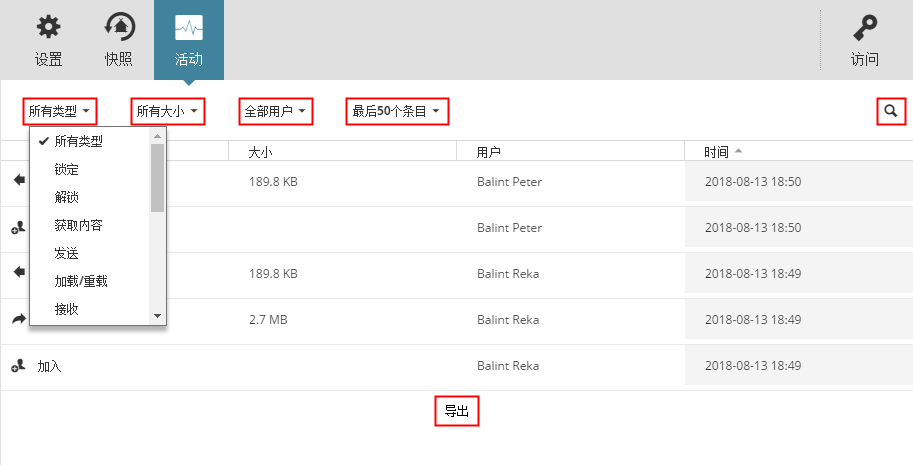This screenshot has width=913, height=465.
Task: Click the search magnifier icon
Action: (890, 111)
